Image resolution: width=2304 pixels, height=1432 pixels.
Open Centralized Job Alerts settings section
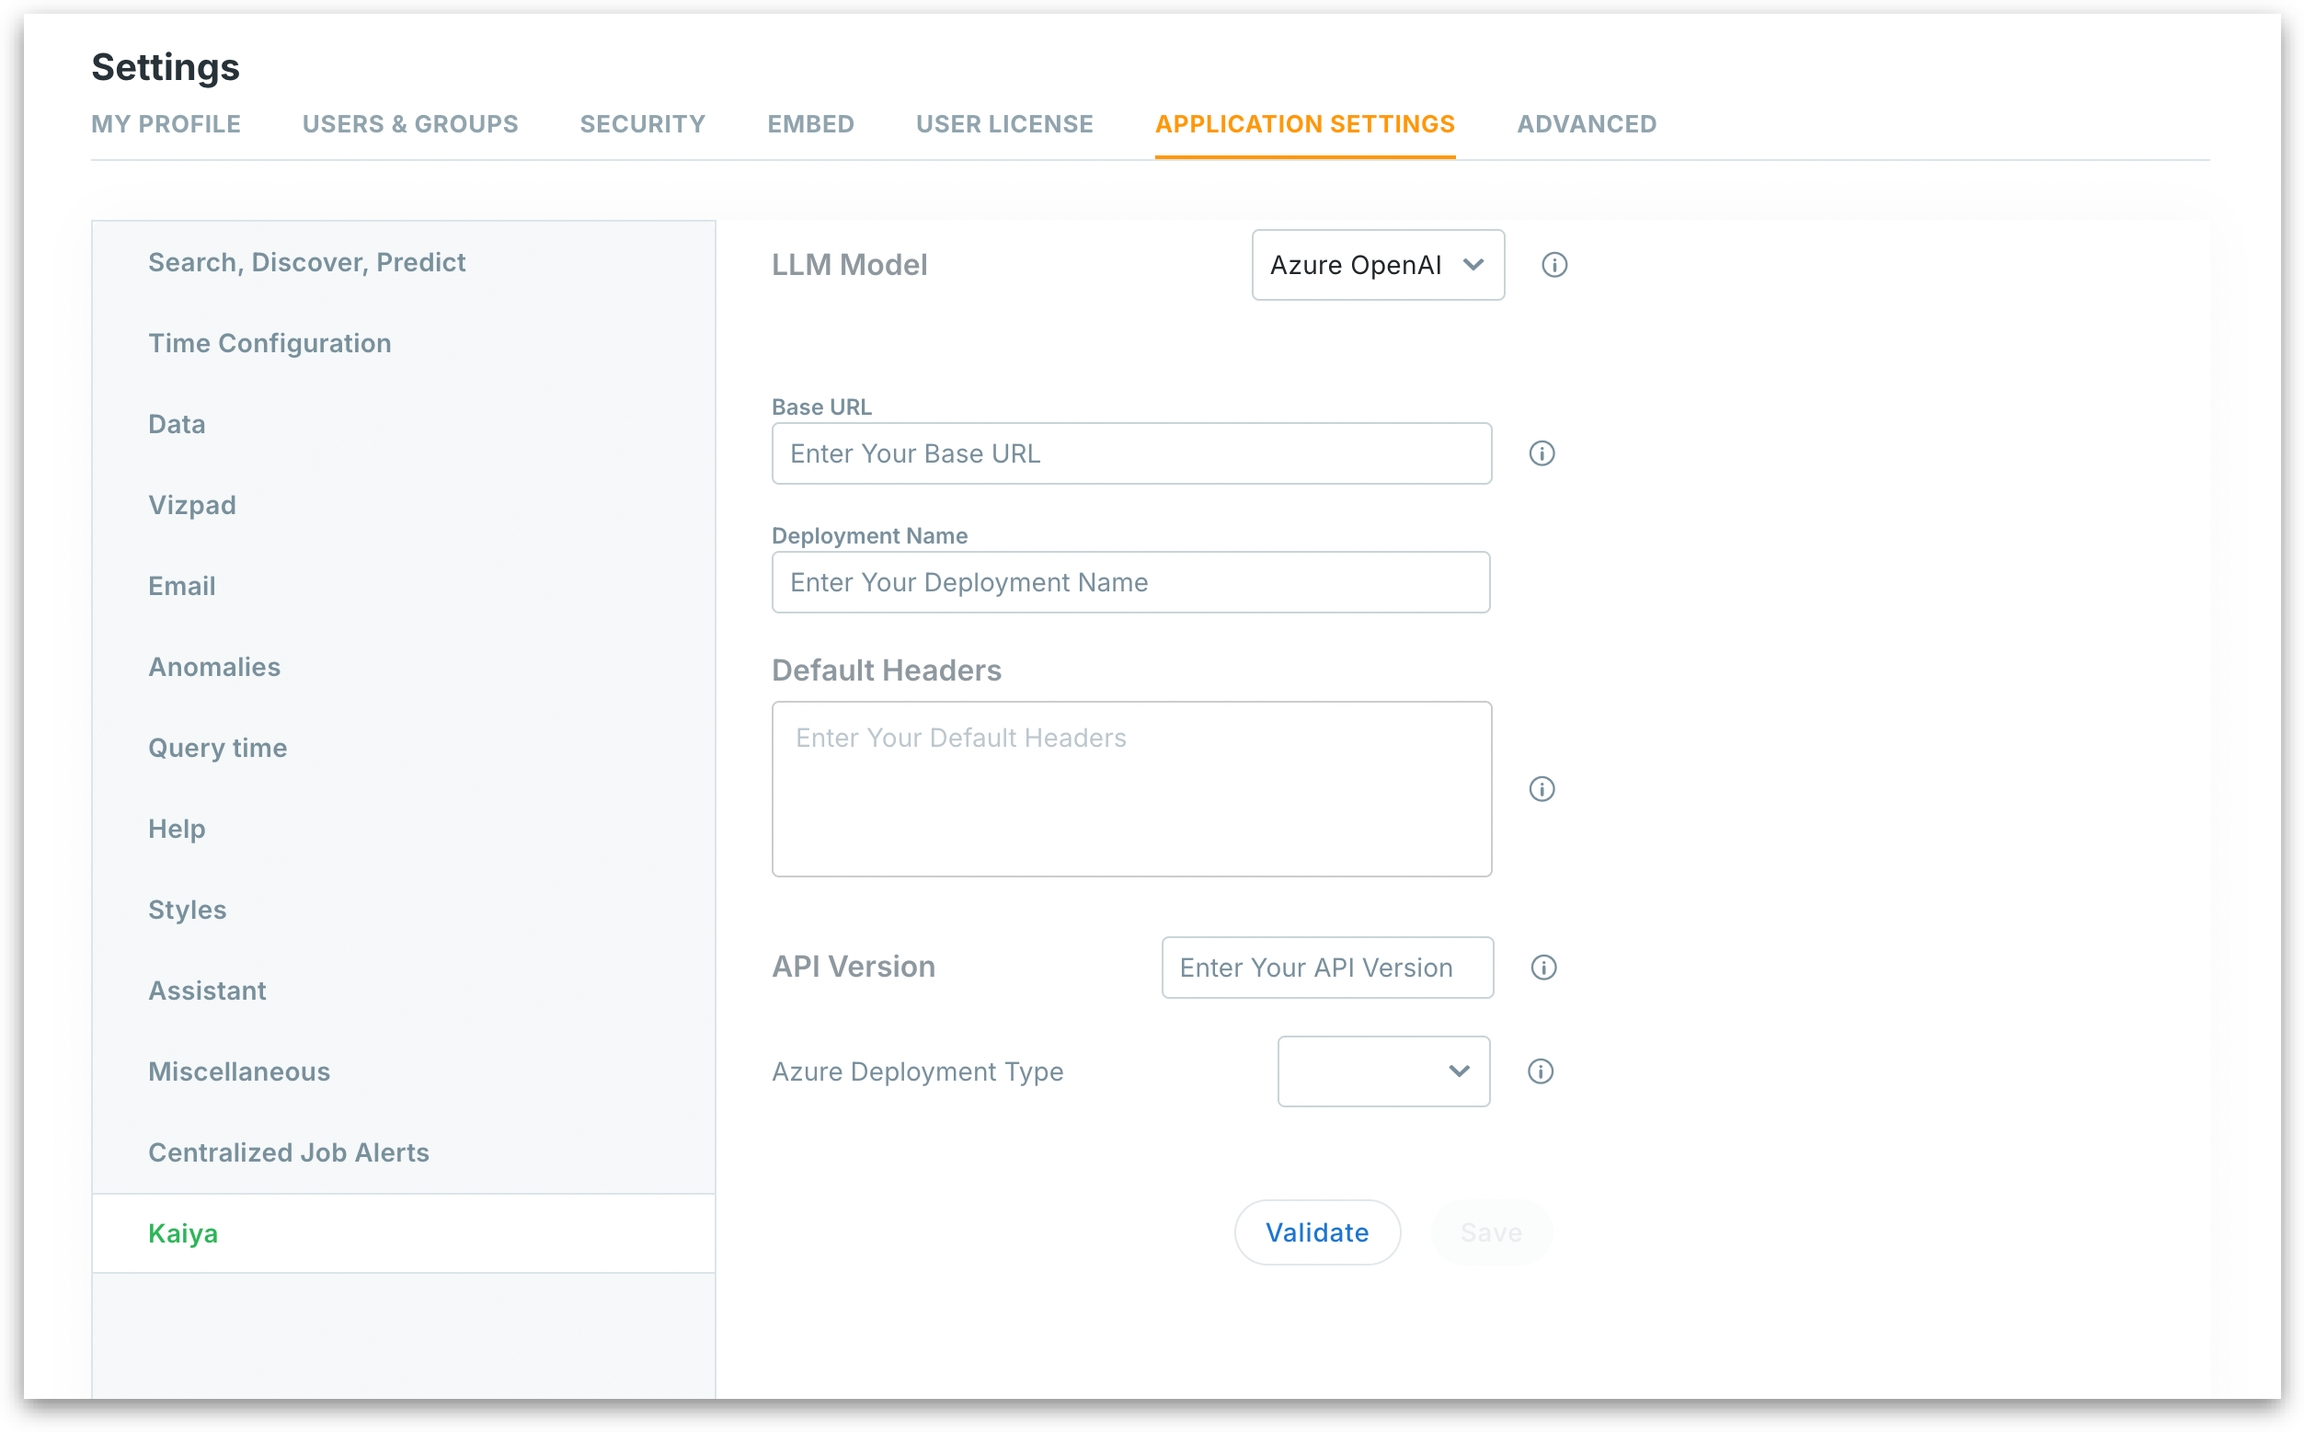[x=288, y=1152]
